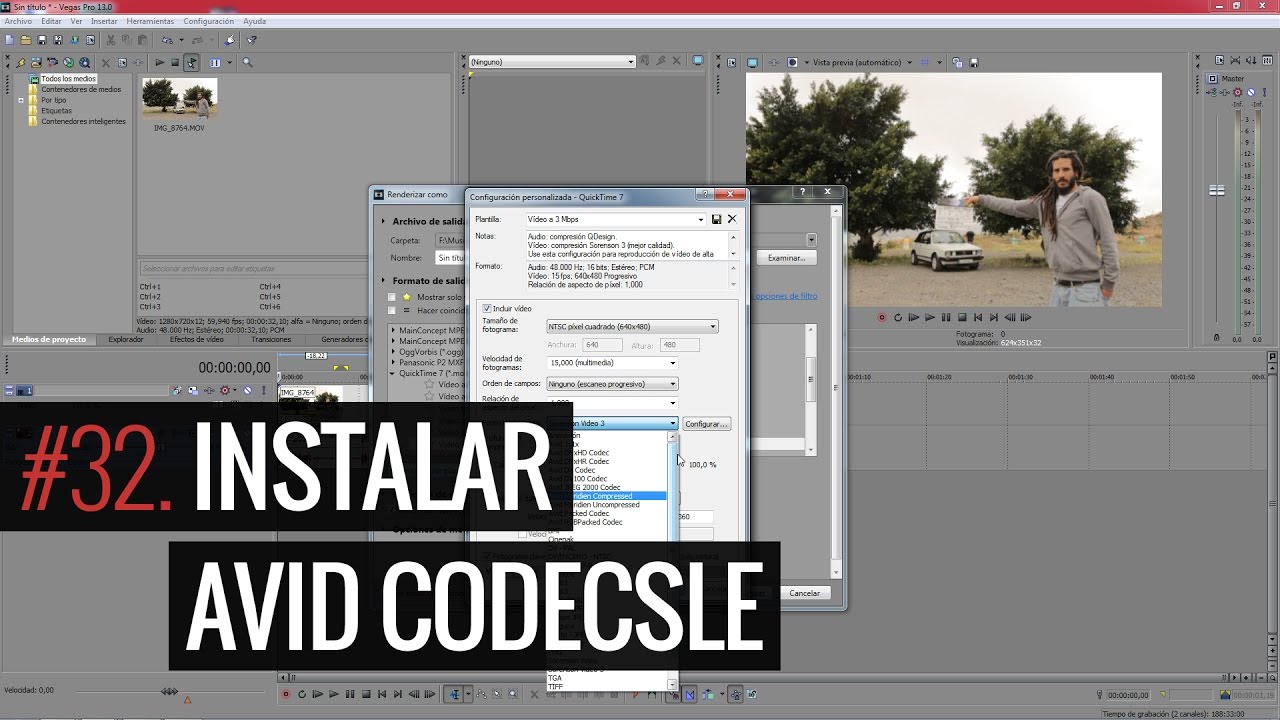The height and width of the screenshot is (720, 1280).
Task: Expand the Por tipo tree node
Action: click(21, 100)
